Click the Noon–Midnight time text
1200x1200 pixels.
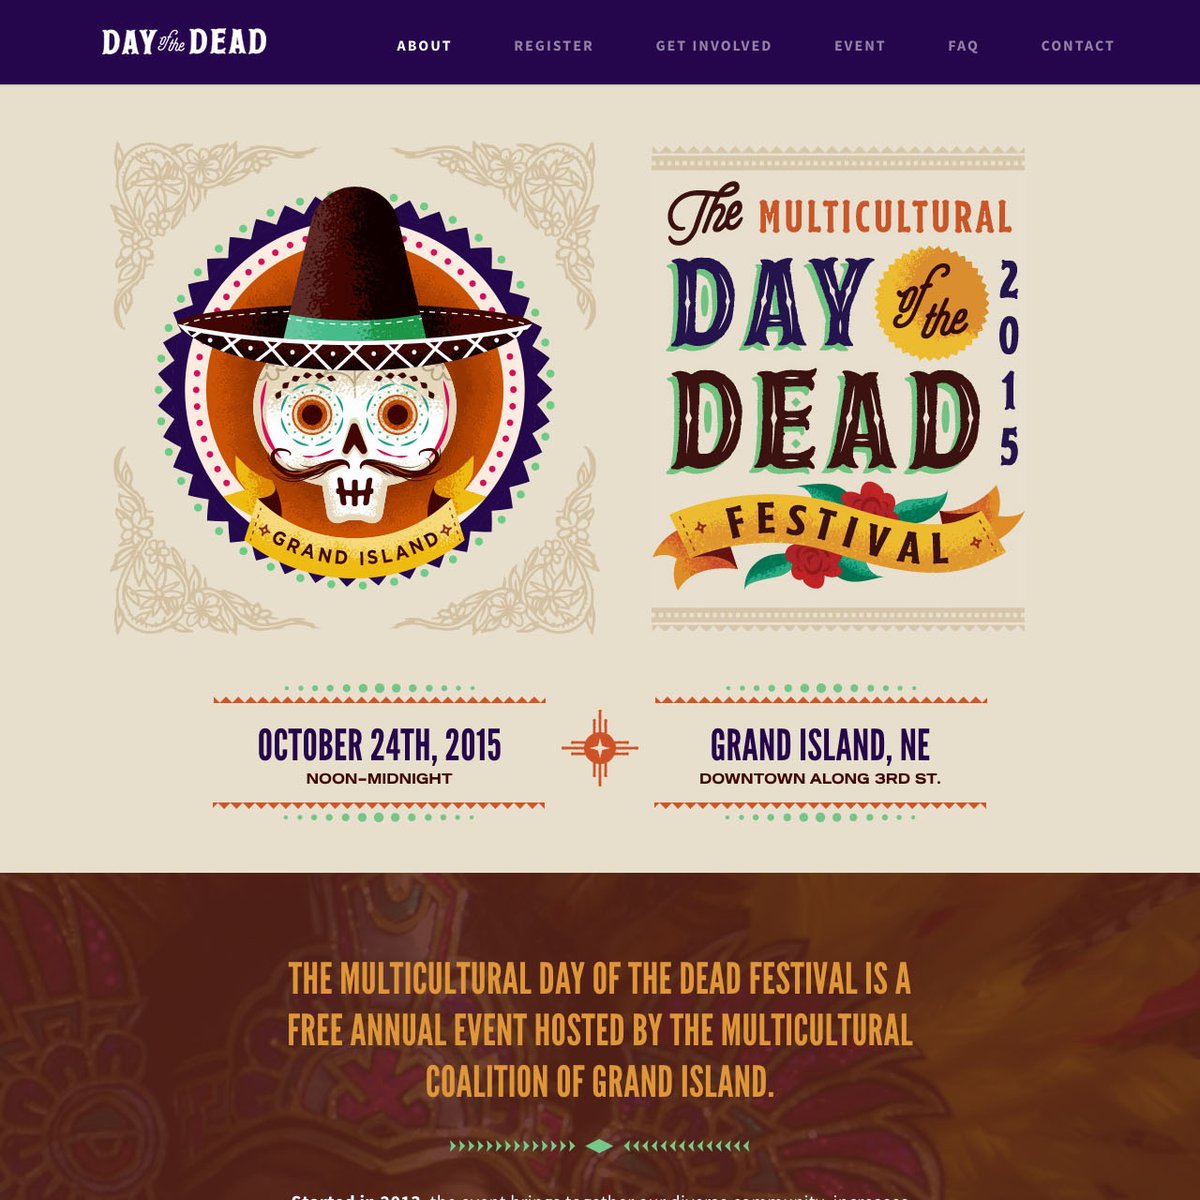379,779
